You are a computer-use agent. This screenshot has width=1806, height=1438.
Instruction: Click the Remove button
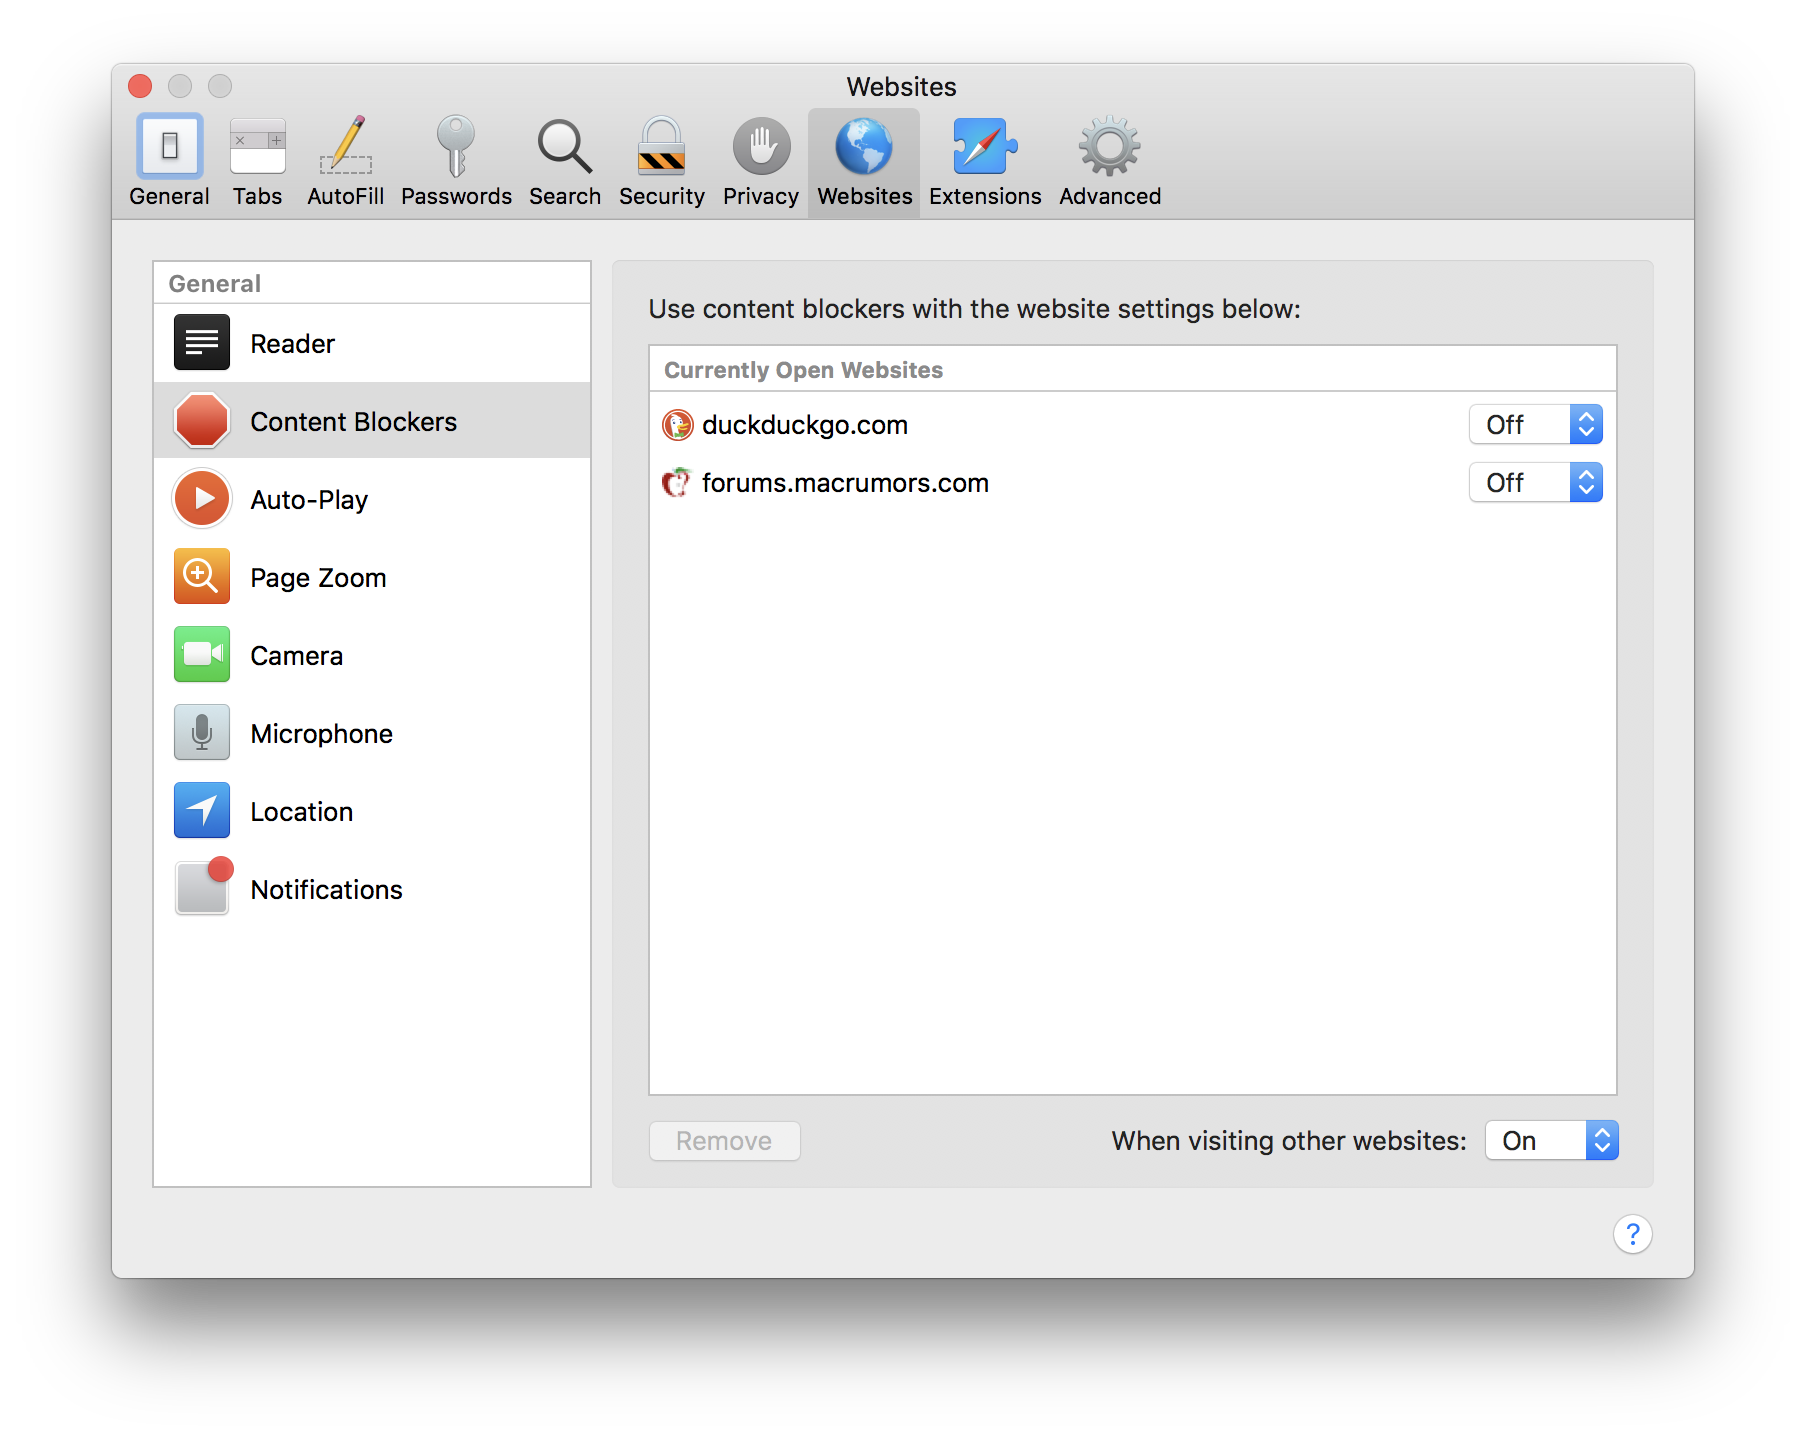coord(724,1141)
